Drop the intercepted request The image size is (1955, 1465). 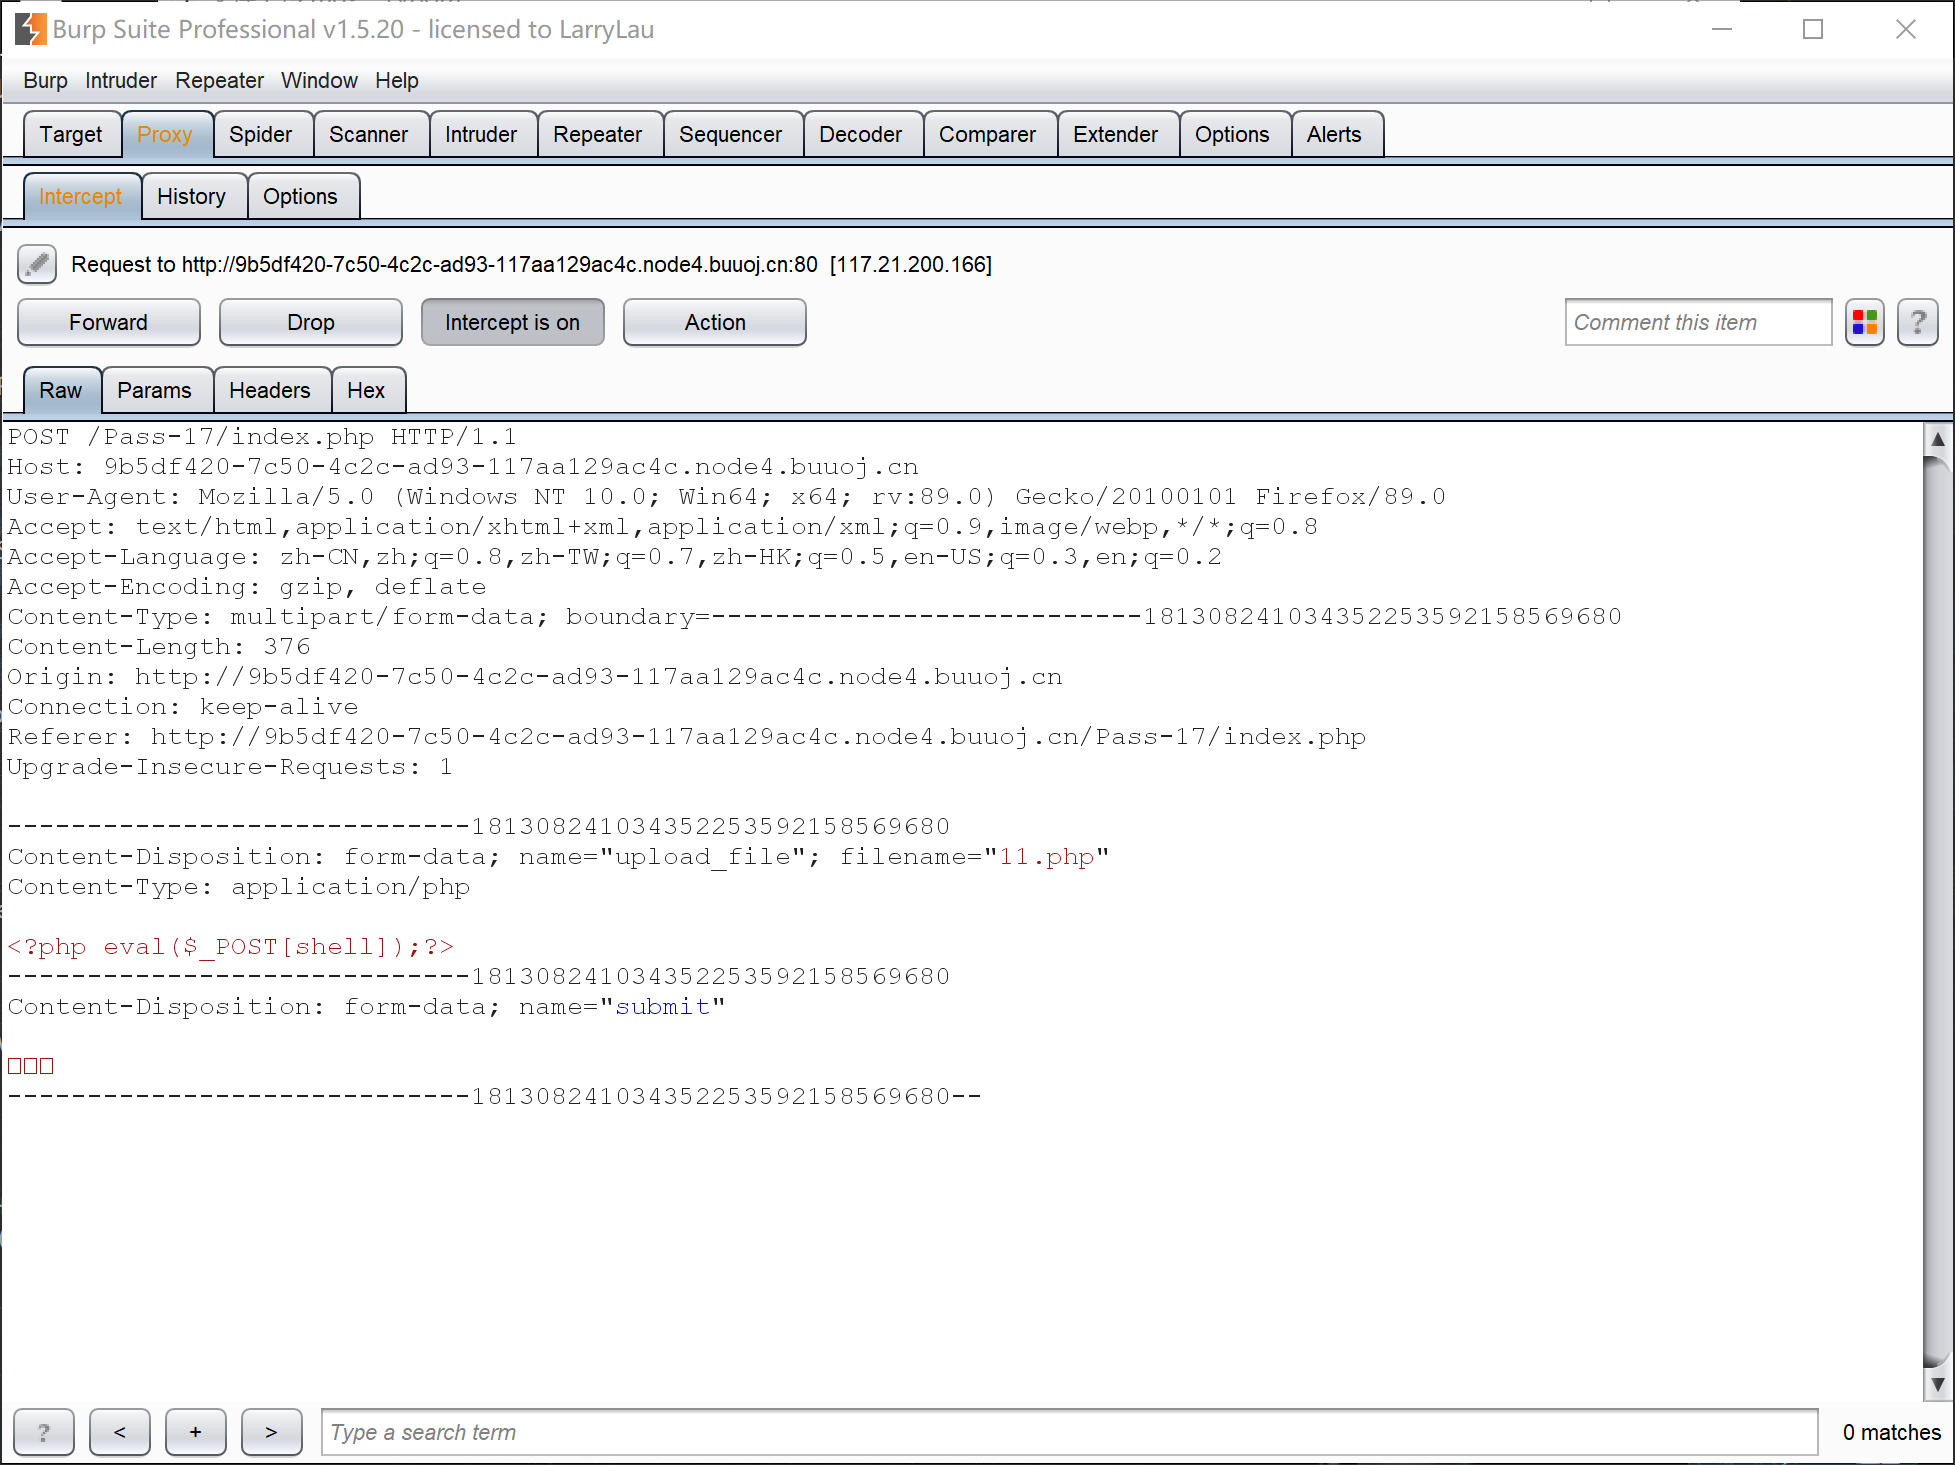coord(310,322)
